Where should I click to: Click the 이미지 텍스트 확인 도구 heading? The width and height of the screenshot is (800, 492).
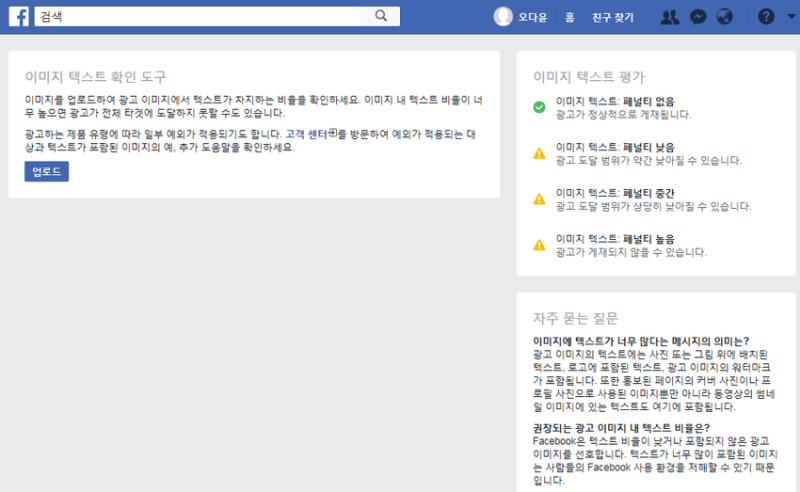(95, 77)
